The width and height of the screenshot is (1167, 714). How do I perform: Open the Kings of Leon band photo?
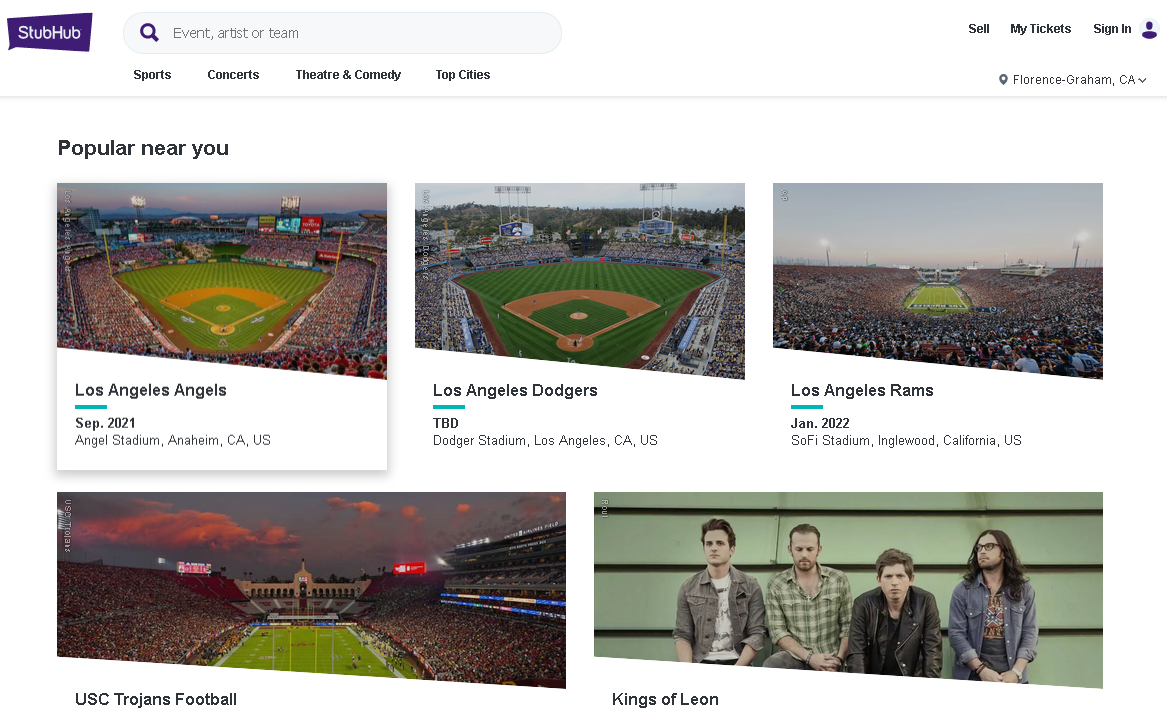click(x=848, y=585)
